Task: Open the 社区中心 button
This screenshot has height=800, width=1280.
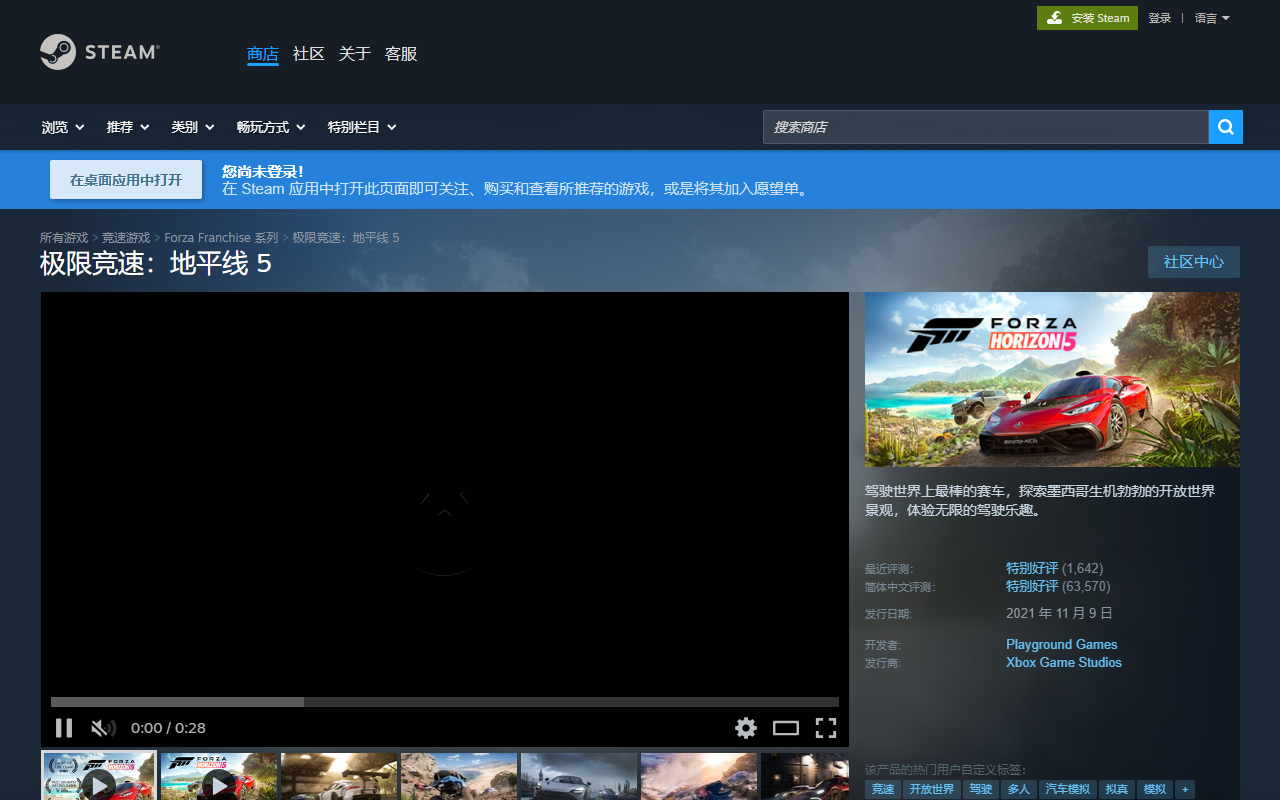Action: [x=1194, y=262]
